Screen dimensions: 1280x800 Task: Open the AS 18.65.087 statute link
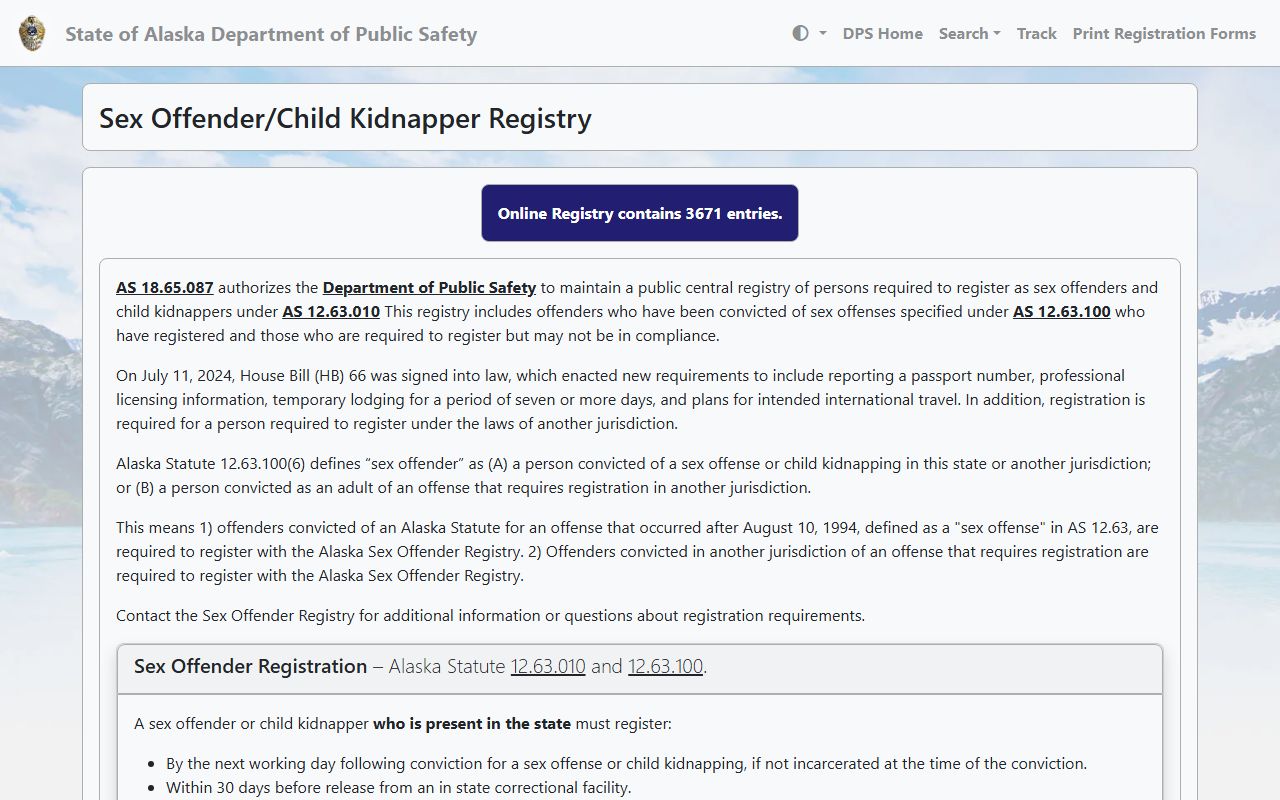click(x=165, y=287)
